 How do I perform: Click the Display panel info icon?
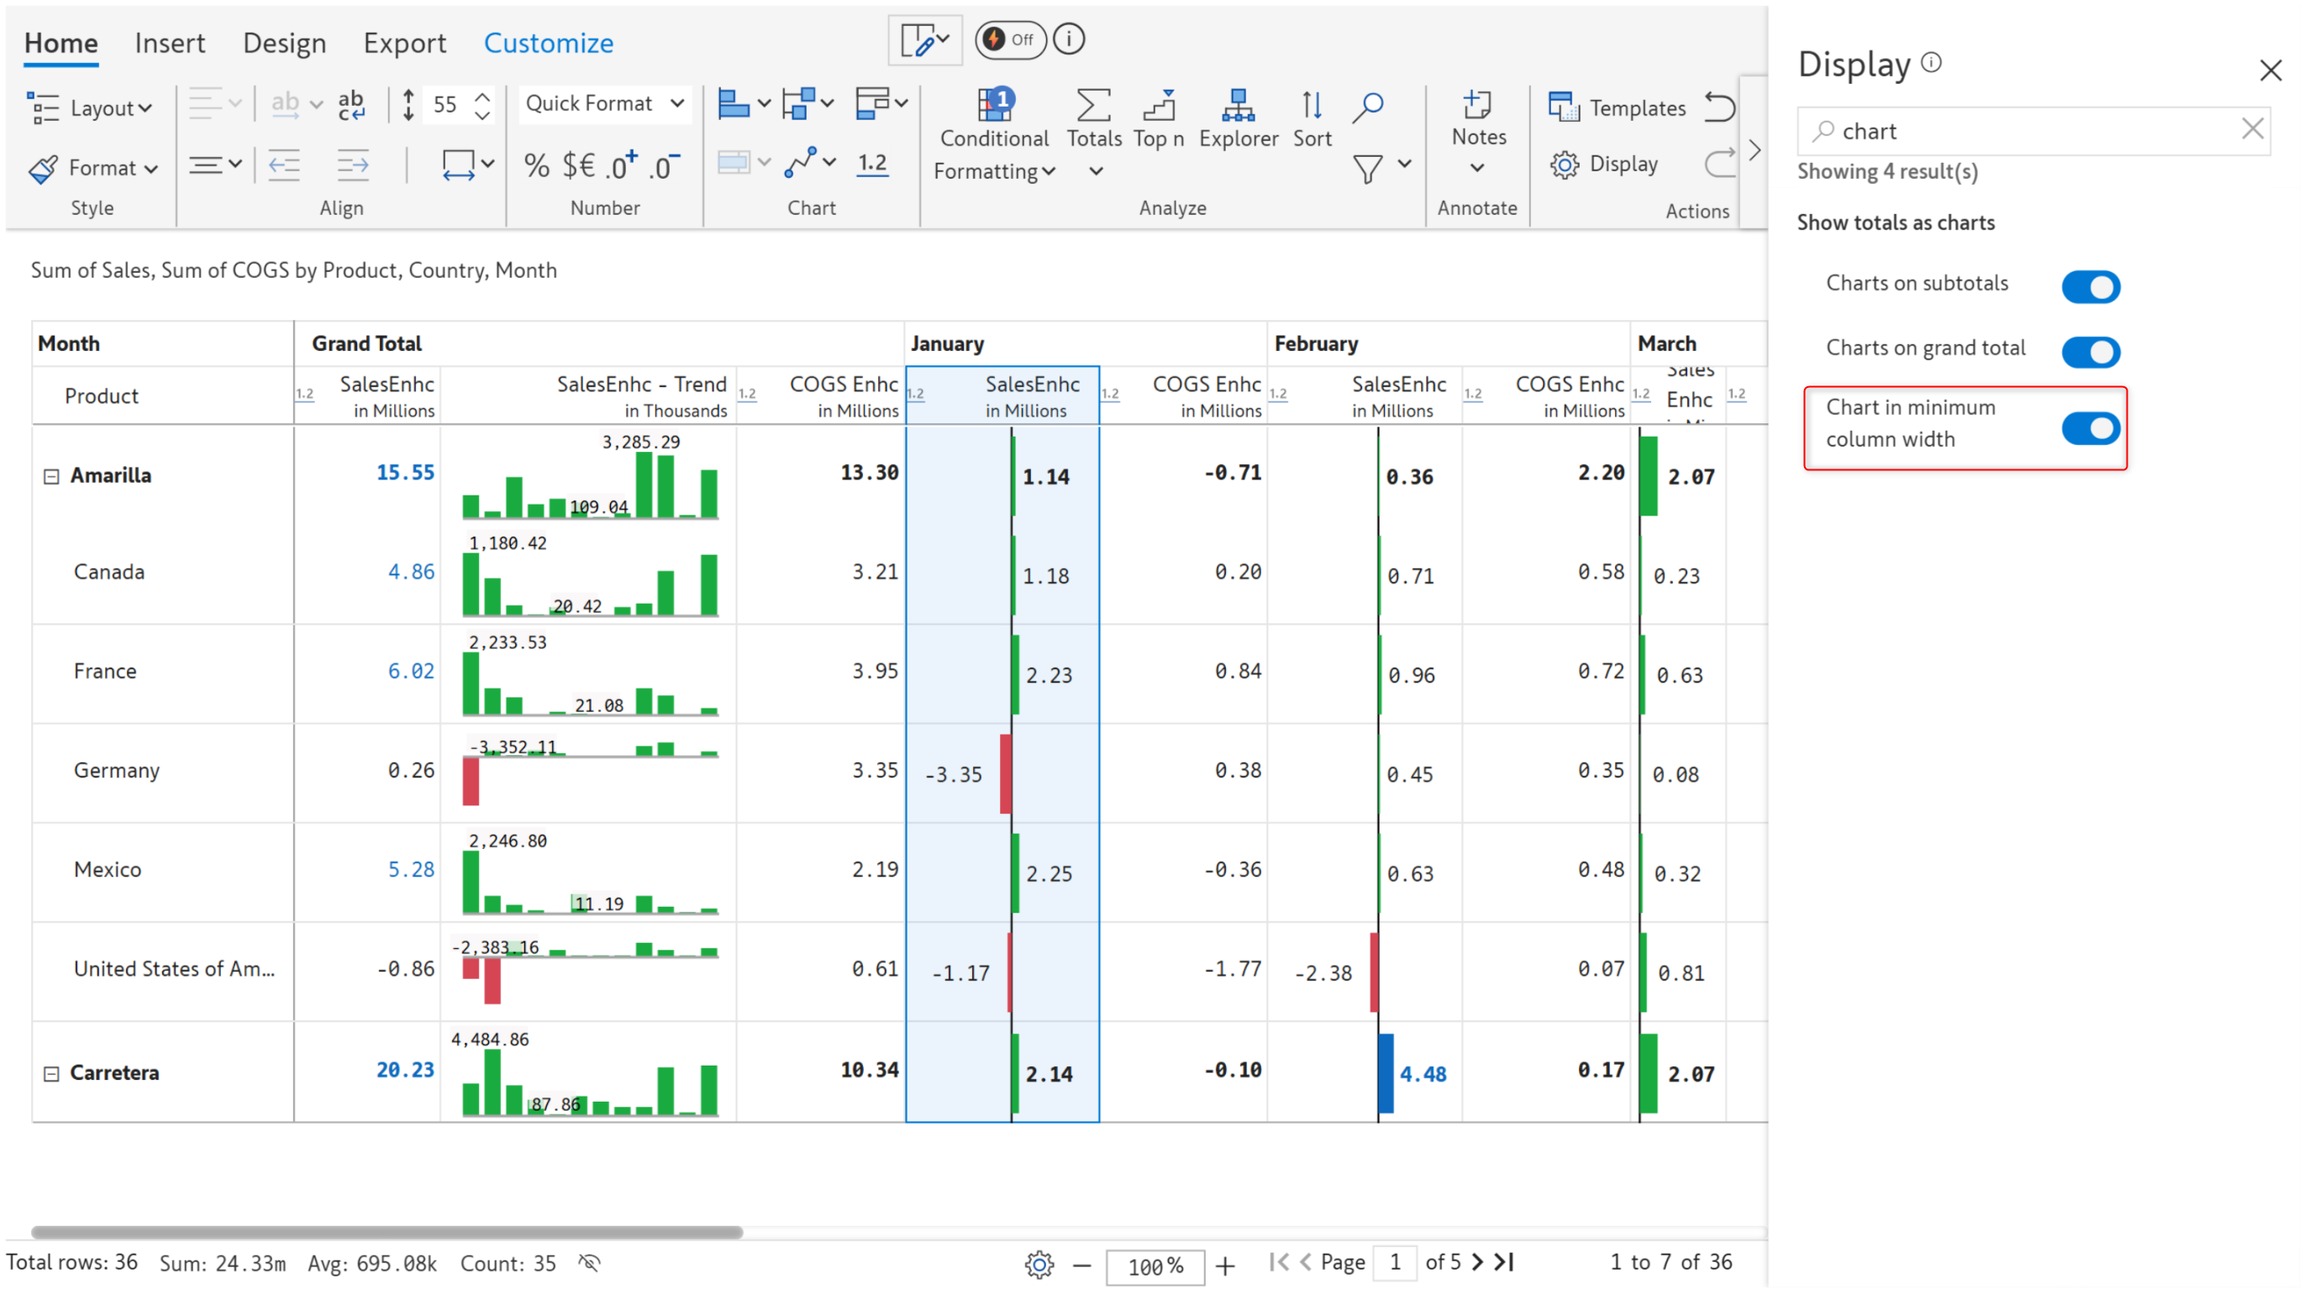click(1931, 62)
